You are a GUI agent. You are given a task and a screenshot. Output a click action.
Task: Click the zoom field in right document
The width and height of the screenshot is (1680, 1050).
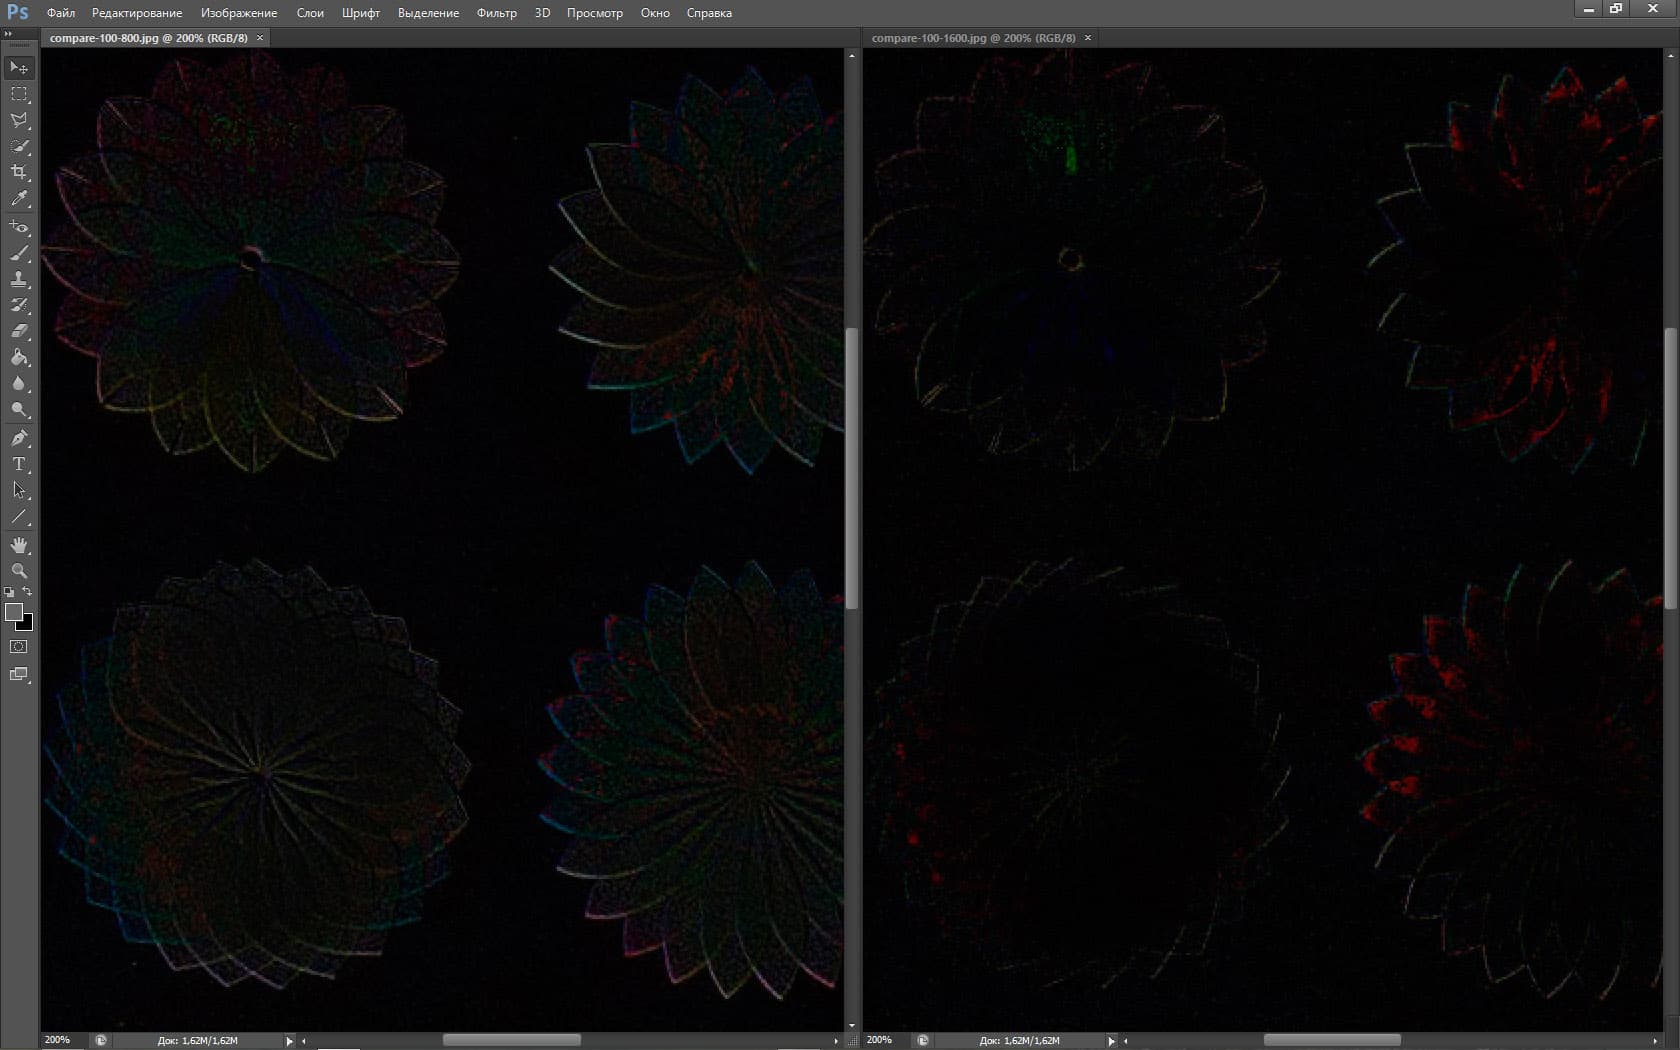[886, 1040]
